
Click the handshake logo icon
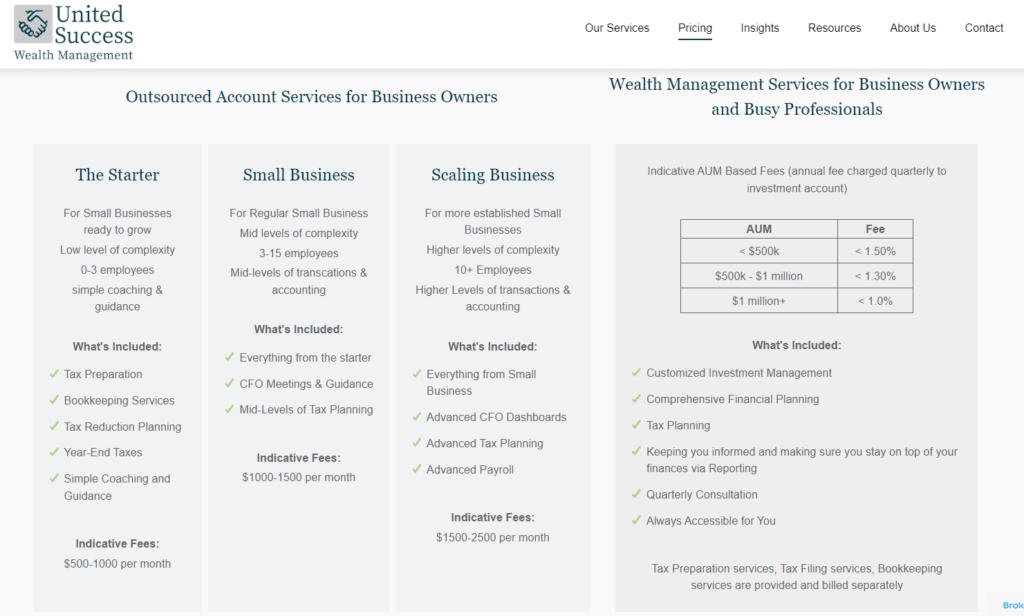click(x=31, y=24)
